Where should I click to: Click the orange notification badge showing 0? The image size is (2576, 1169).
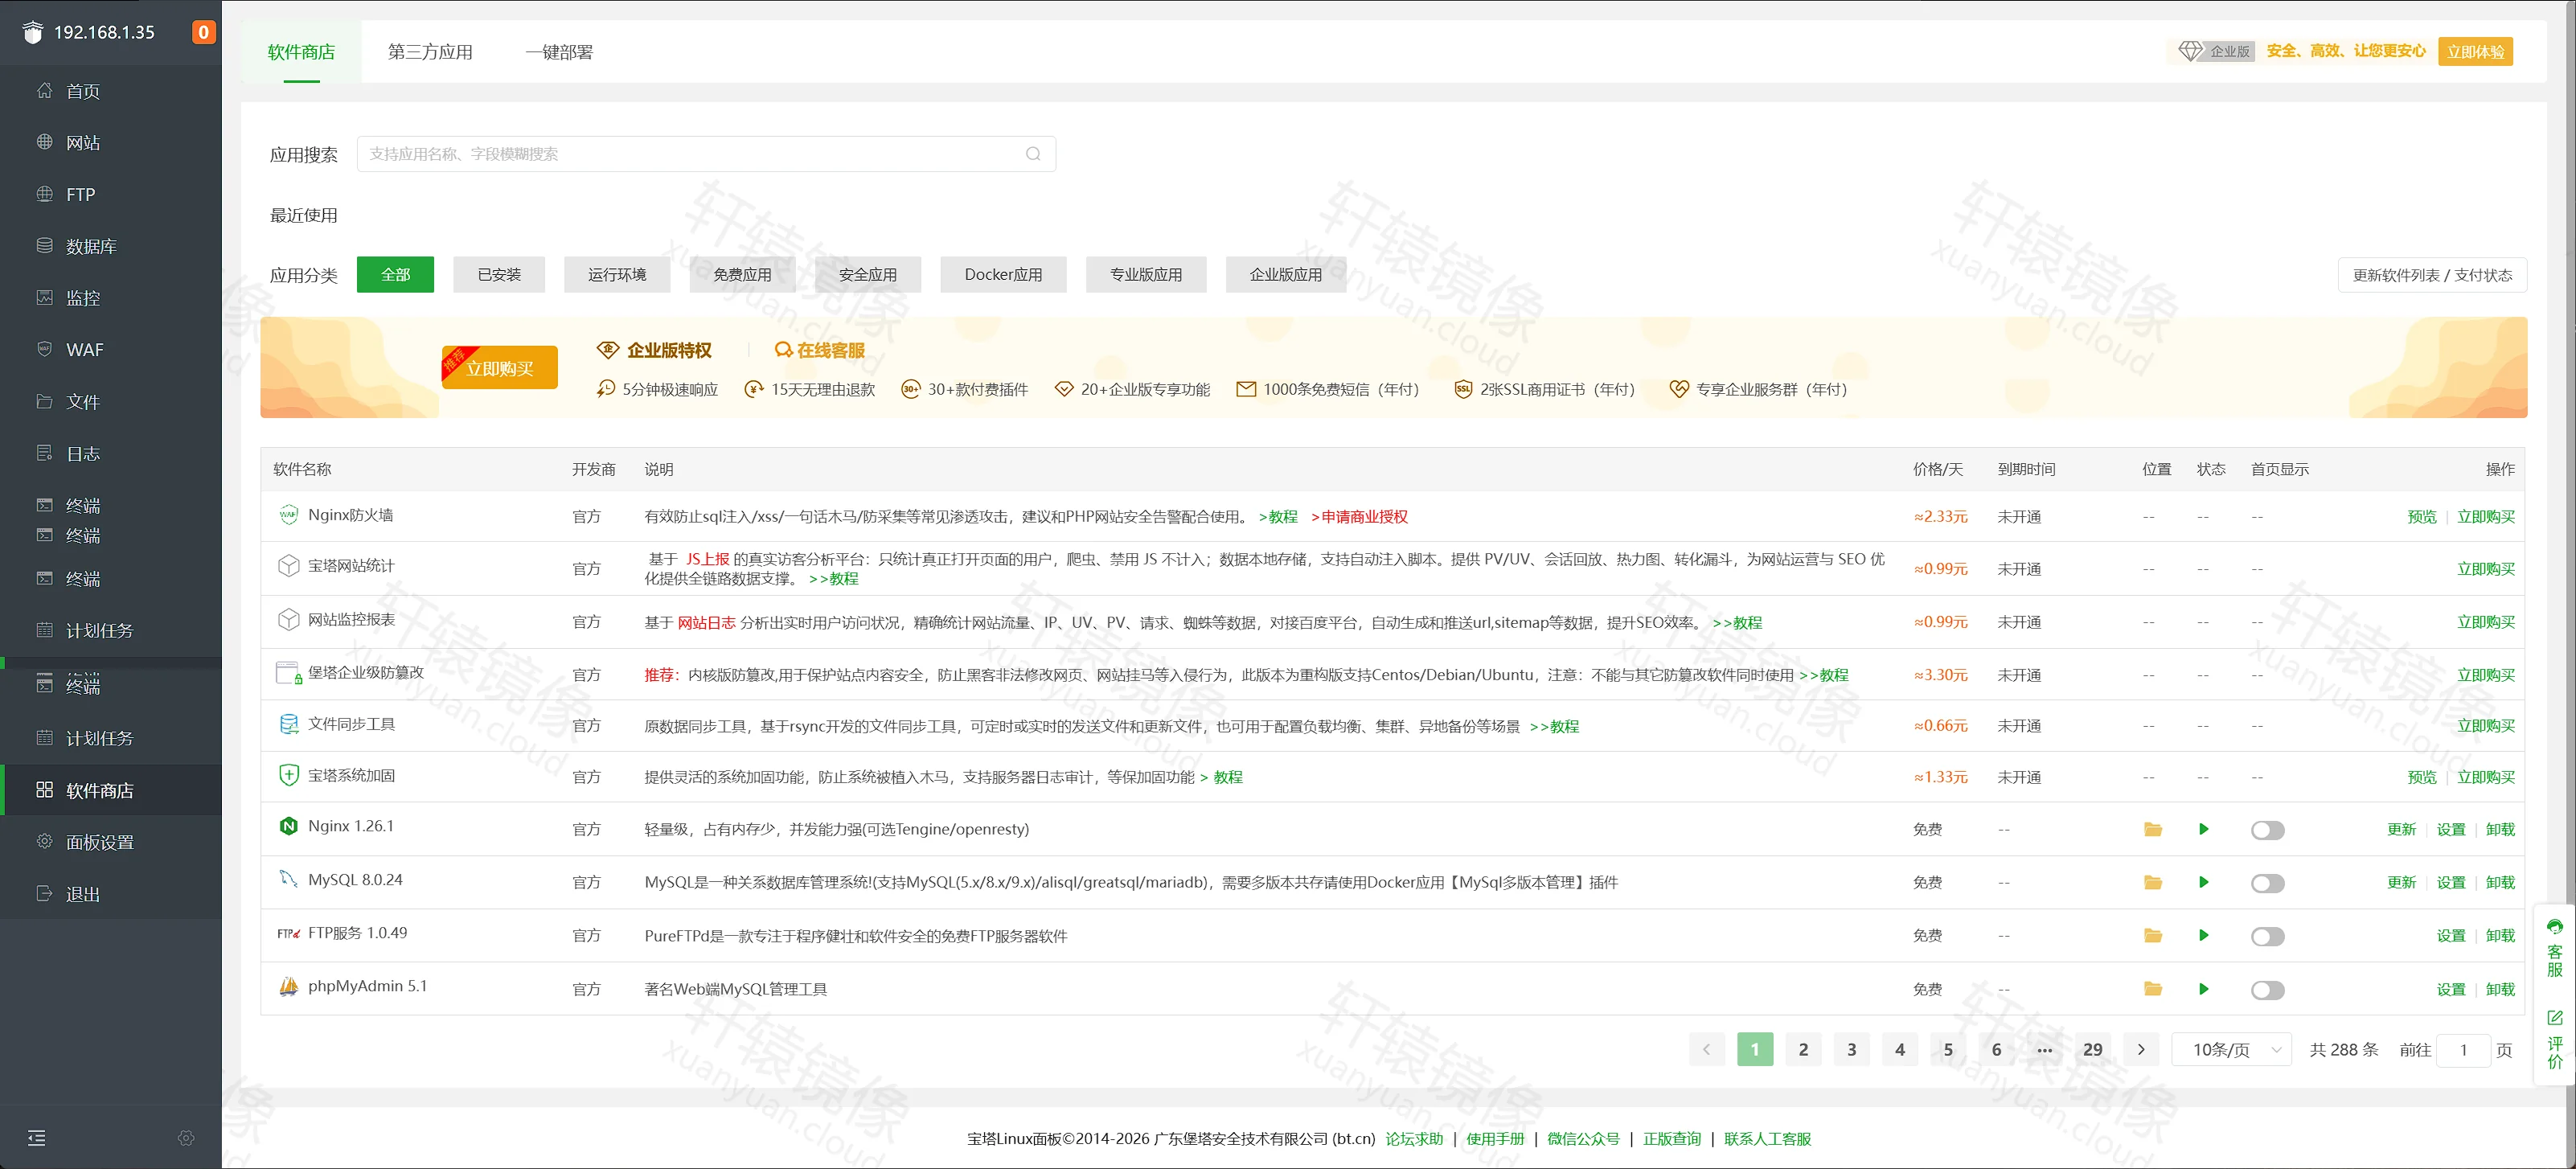tap(203, 32)
